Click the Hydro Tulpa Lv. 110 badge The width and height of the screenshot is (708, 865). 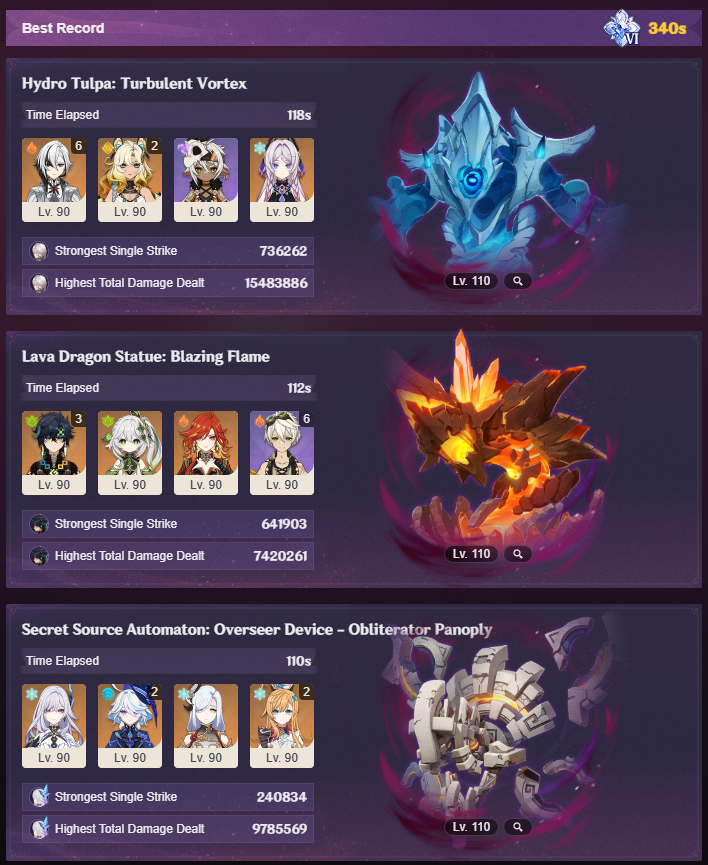pyautogui.click(x=471, y=281)
